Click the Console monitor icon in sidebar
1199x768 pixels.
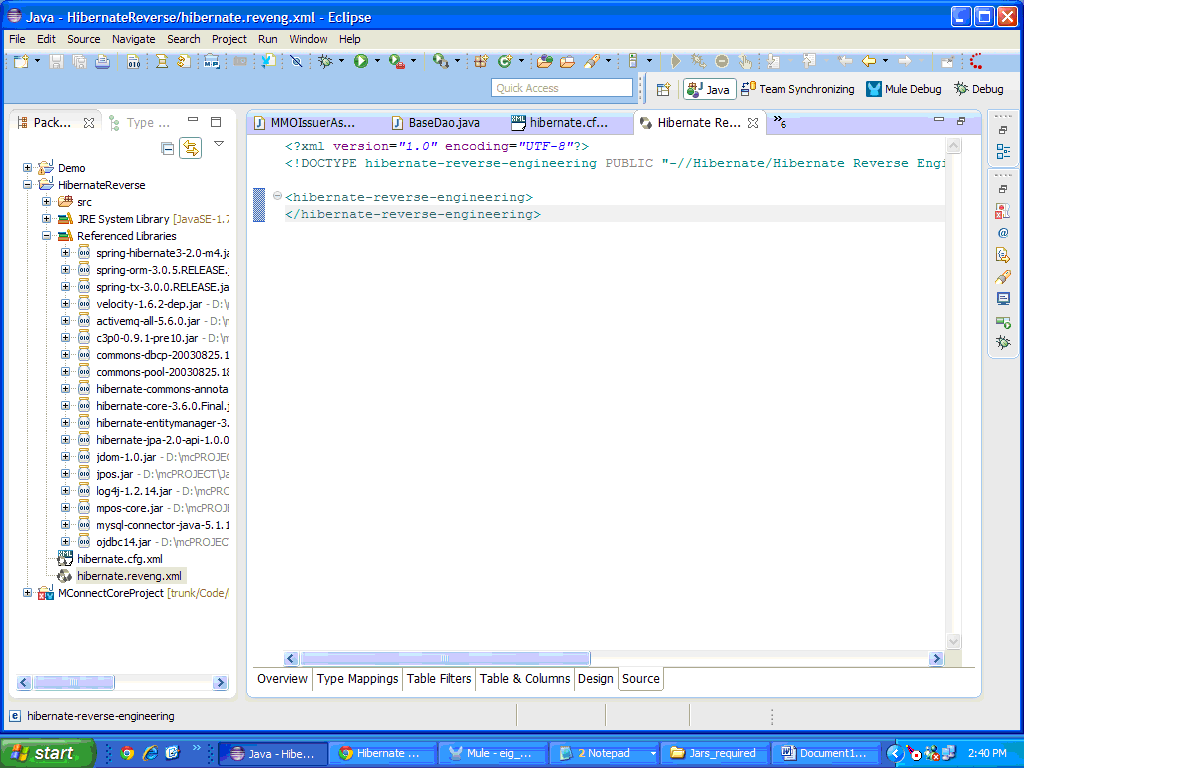click(1002, 299)
